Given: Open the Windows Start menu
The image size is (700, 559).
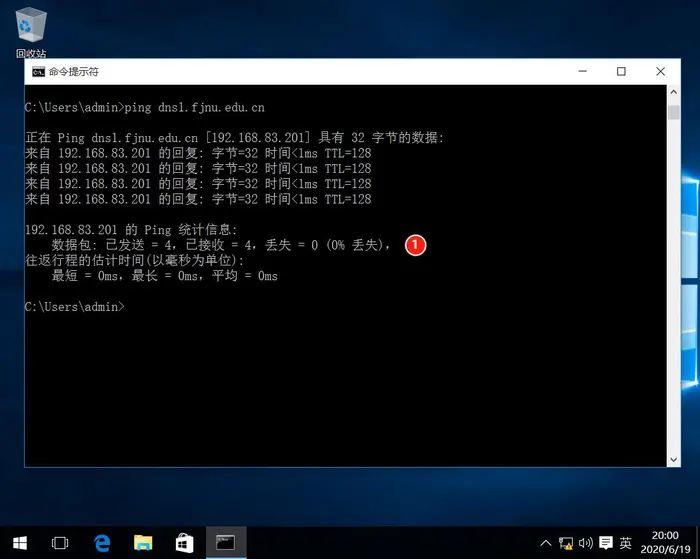Looking at the screenshot, I should click(x=20, y=543).
